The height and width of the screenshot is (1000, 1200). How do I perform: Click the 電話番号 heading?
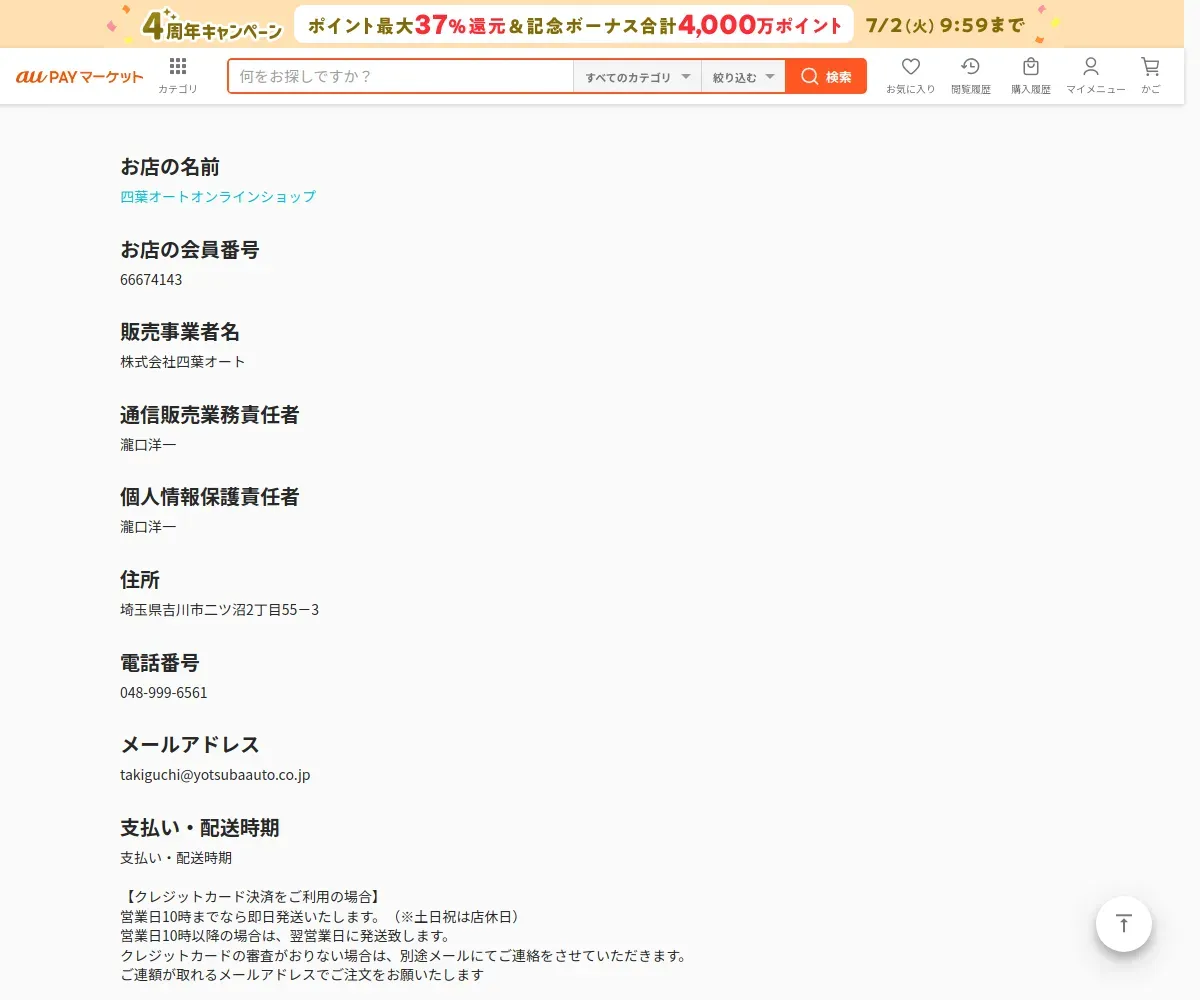[160, 662]
